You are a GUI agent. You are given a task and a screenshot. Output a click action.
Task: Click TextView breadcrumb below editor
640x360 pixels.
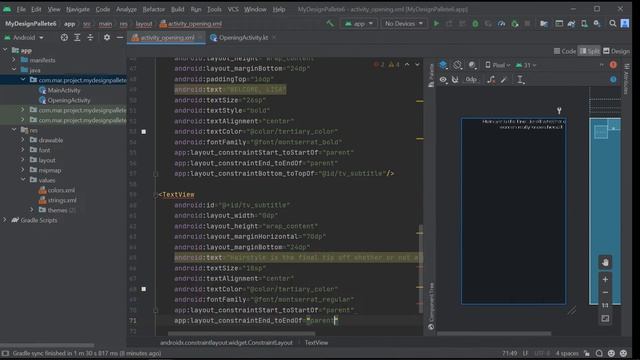point(316,342)
